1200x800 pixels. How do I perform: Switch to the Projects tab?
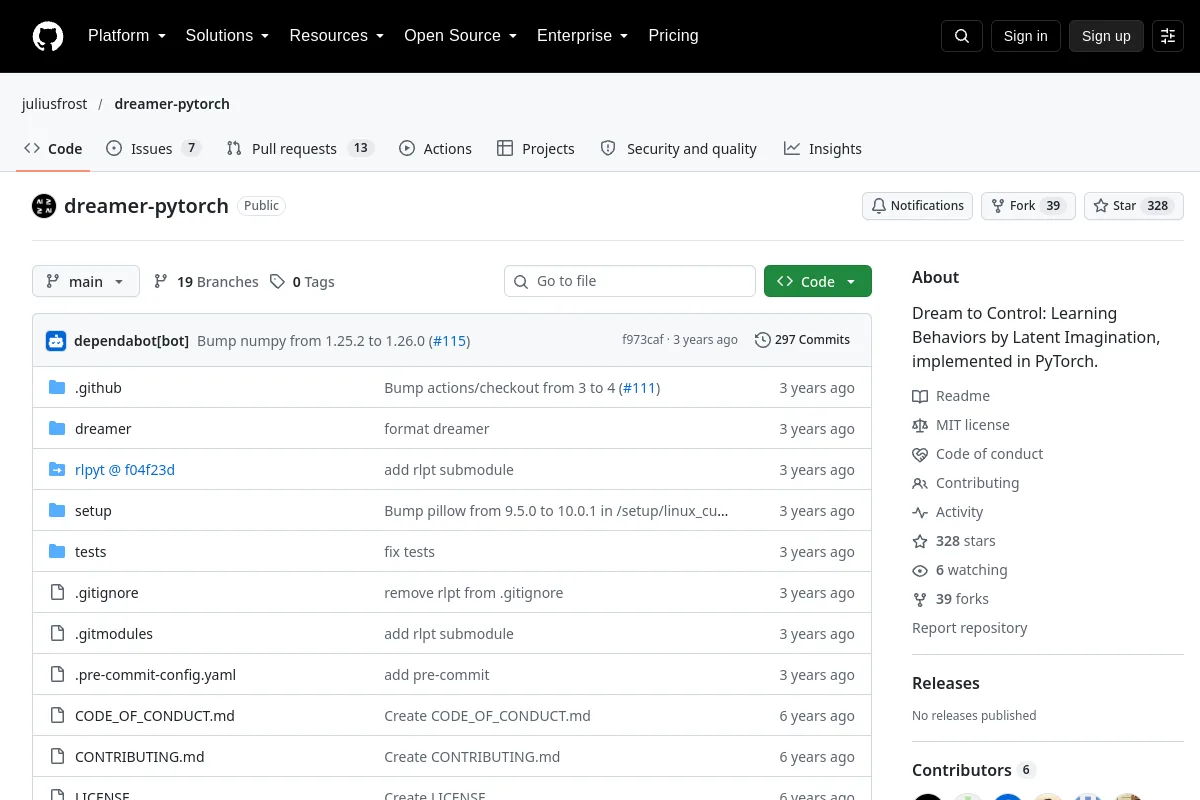point(536,148)
